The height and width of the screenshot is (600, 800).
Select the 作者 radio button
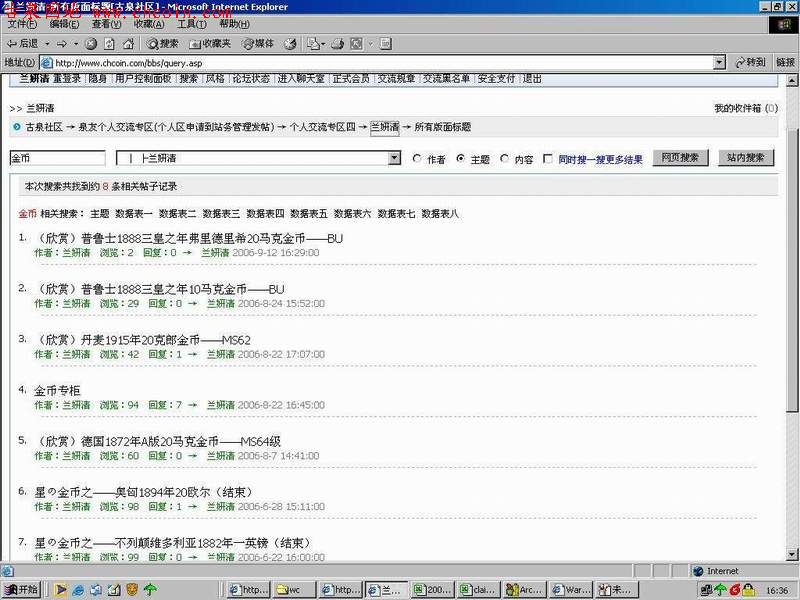(417, 159)
